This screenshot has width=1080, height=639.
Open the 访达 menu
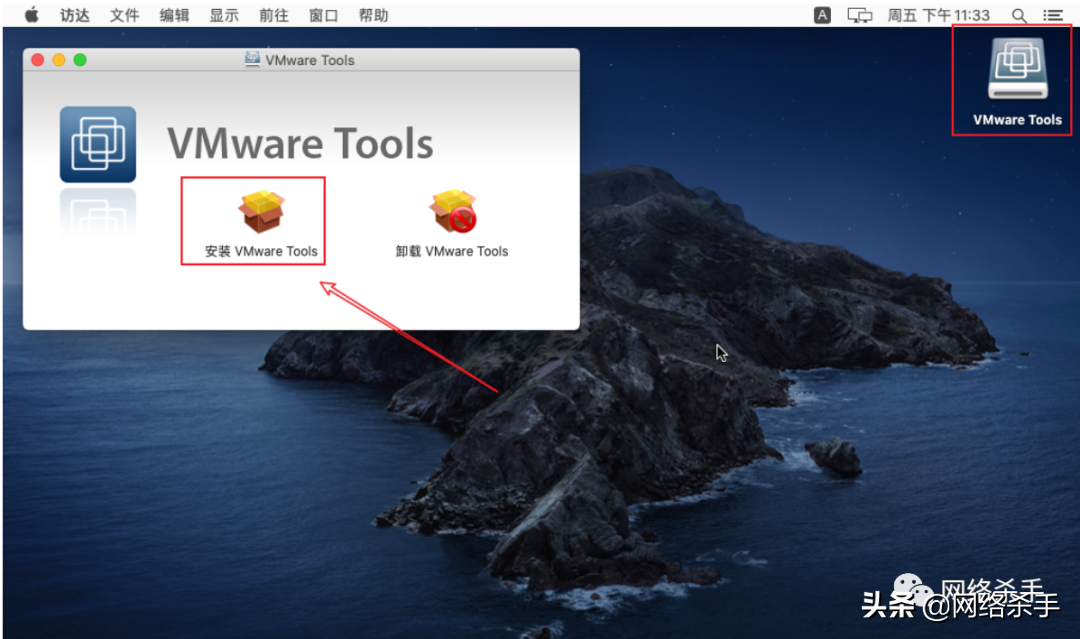74,15
